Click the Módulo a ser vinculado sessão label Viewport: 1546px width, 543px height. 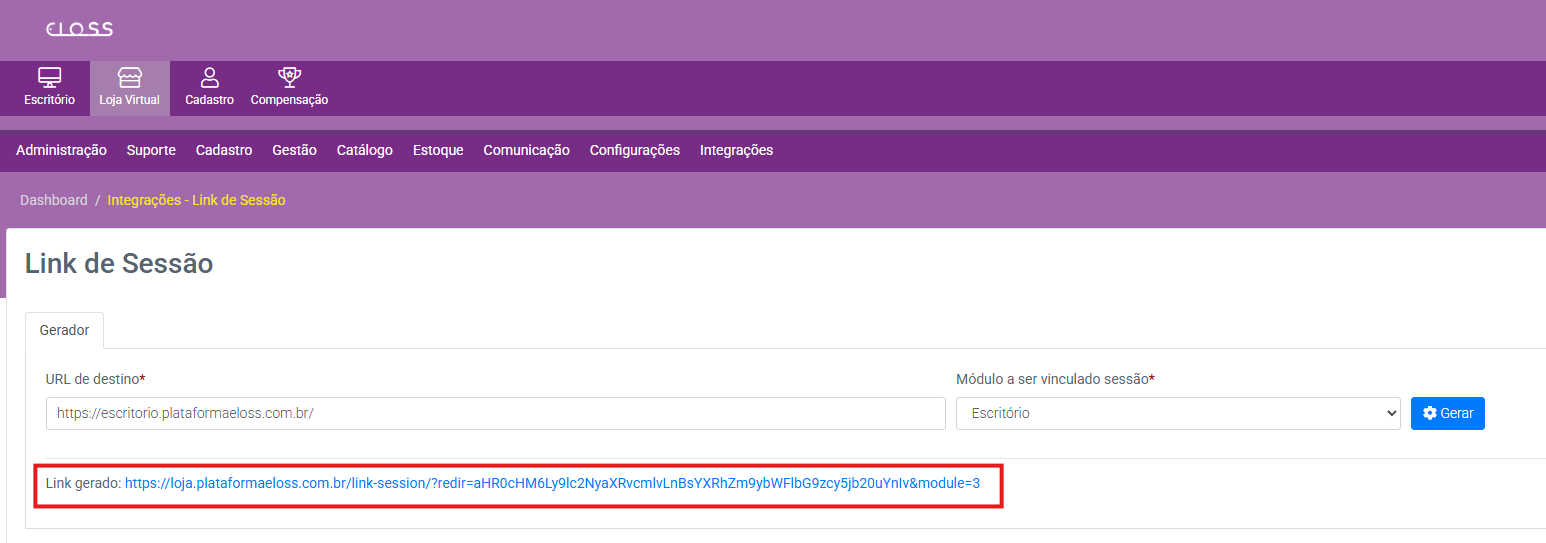[1055, 379]
